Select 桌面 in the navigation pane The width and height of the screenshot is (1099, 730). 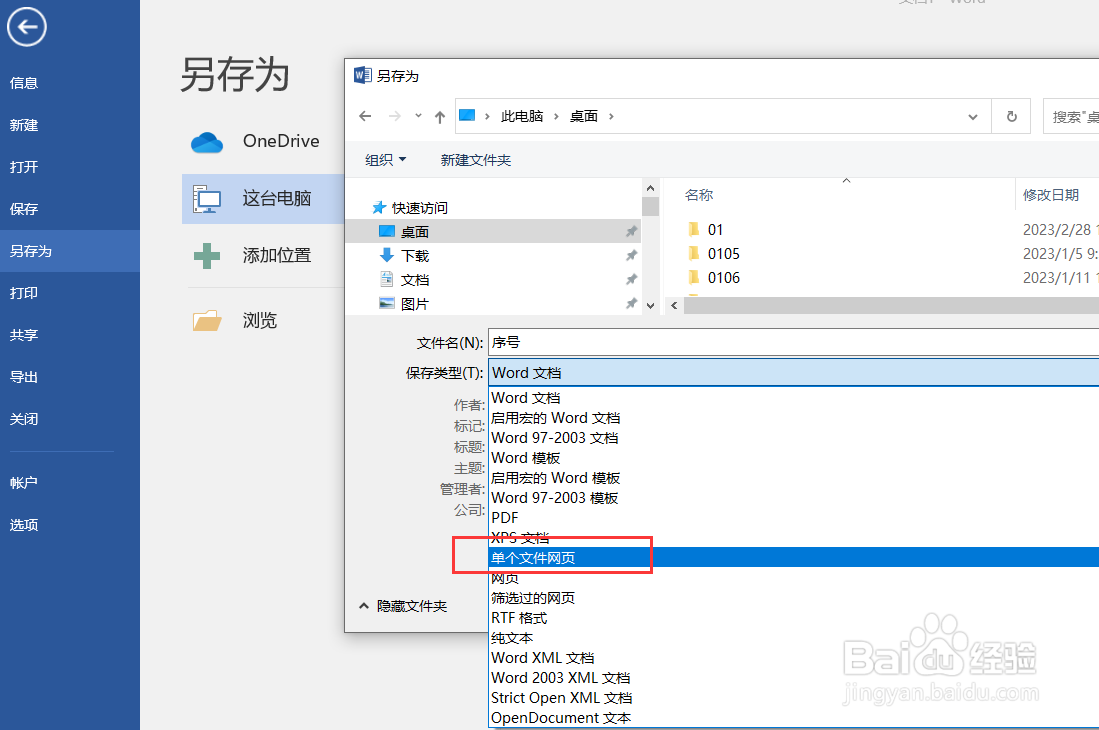pos(493,232)
